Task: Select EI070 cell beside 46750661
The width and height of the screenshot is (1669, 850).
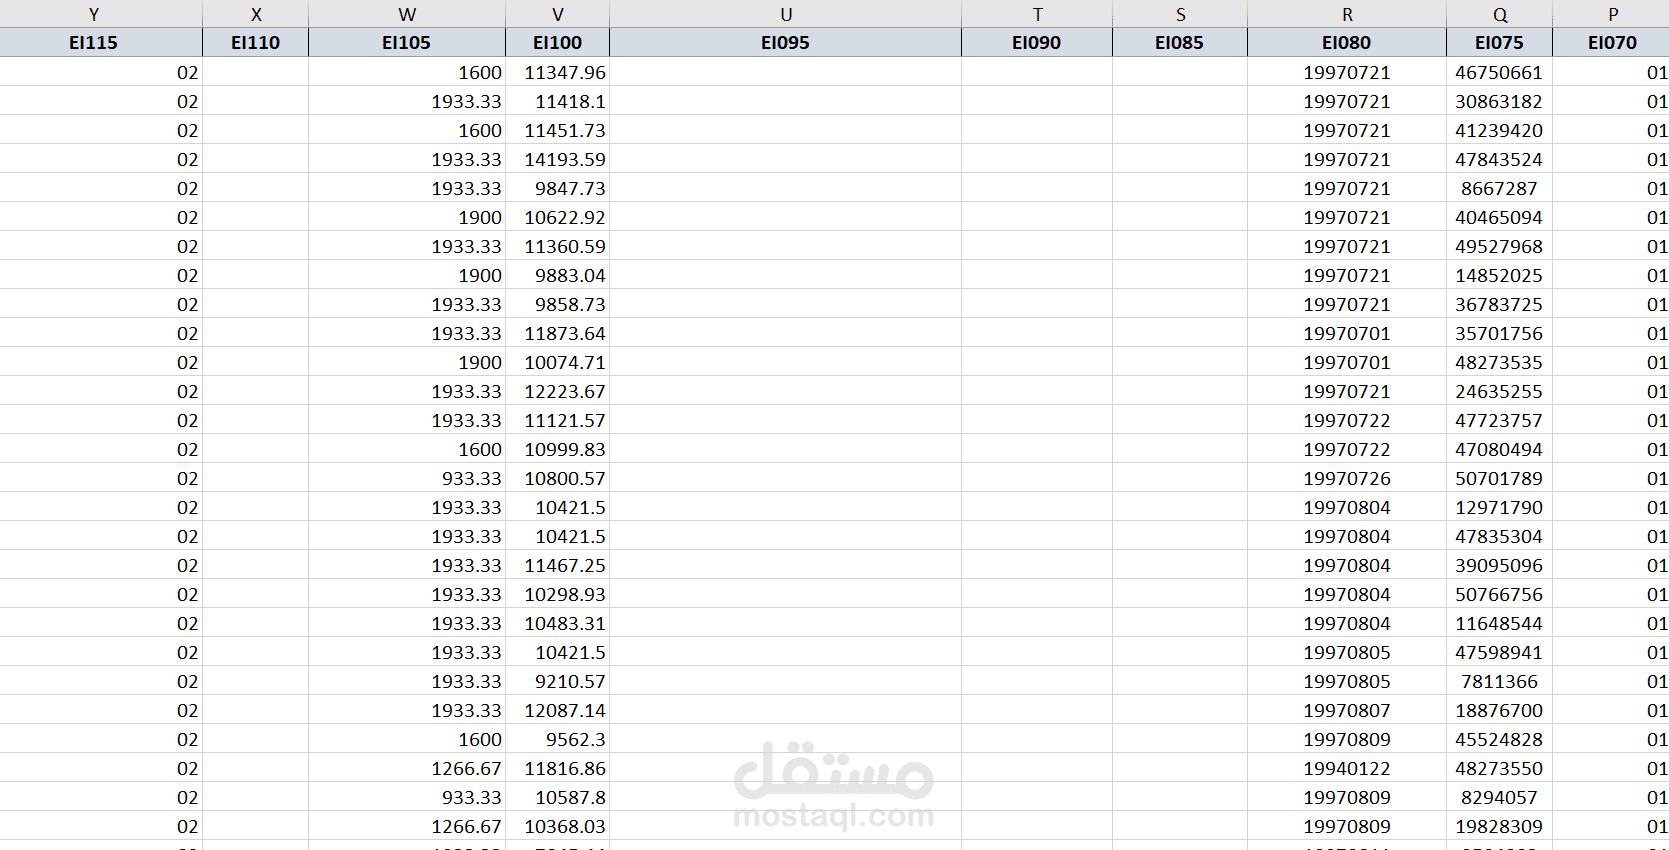Action: pyautogui.click(x=1612, y=72)
